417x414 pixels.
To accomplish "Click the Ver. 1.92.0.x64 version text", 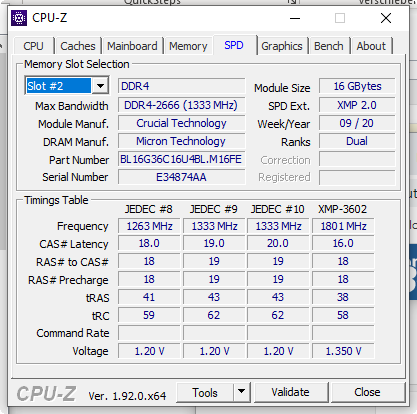I will [x=127, y=396].
